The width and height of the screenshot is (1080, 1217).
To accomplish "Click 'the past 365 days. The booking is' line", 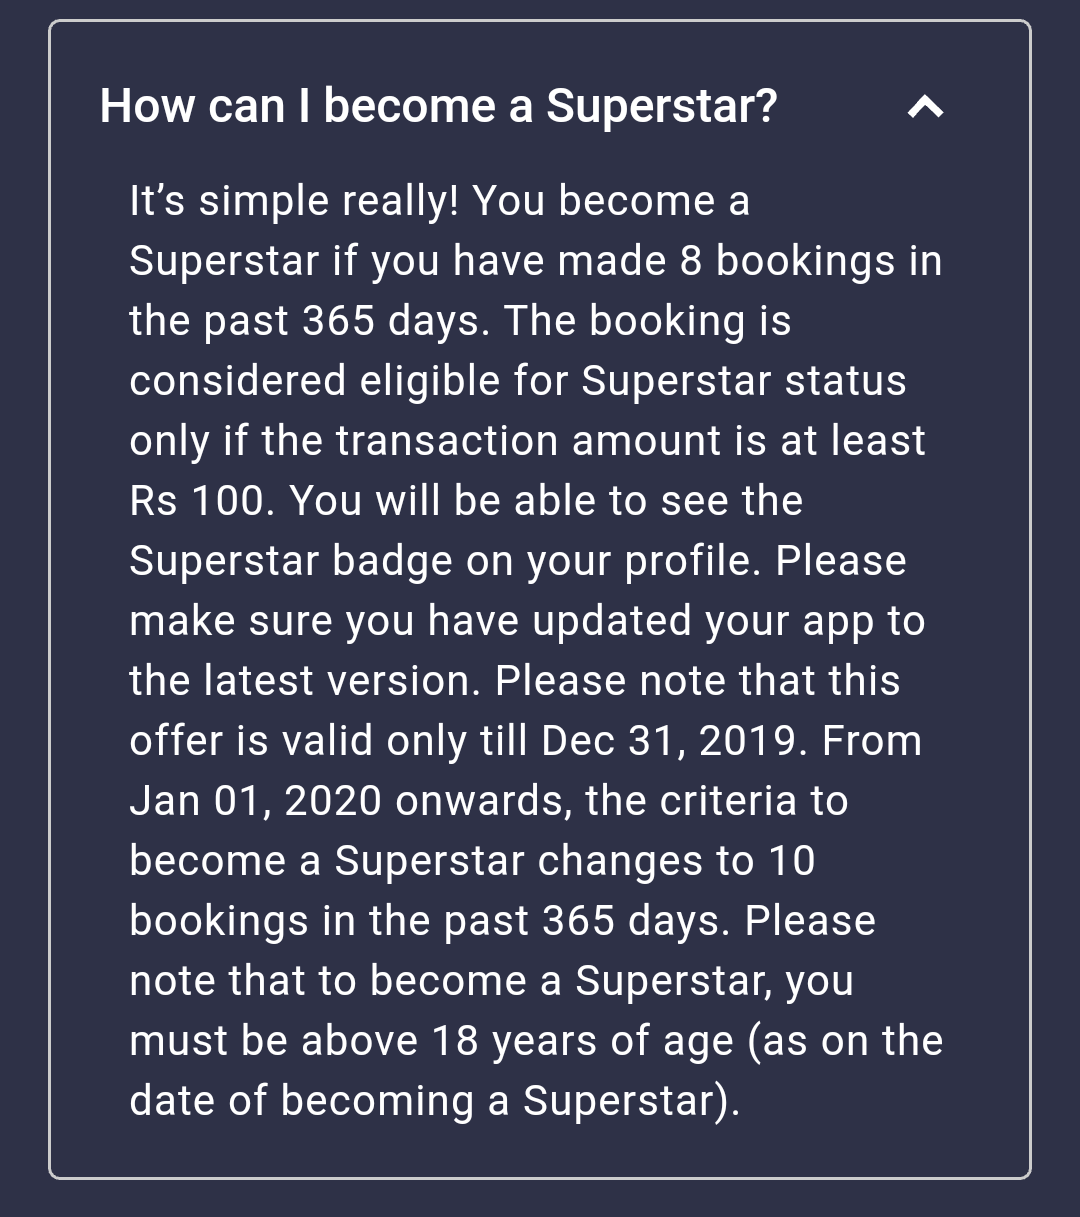I will [460, 321].
